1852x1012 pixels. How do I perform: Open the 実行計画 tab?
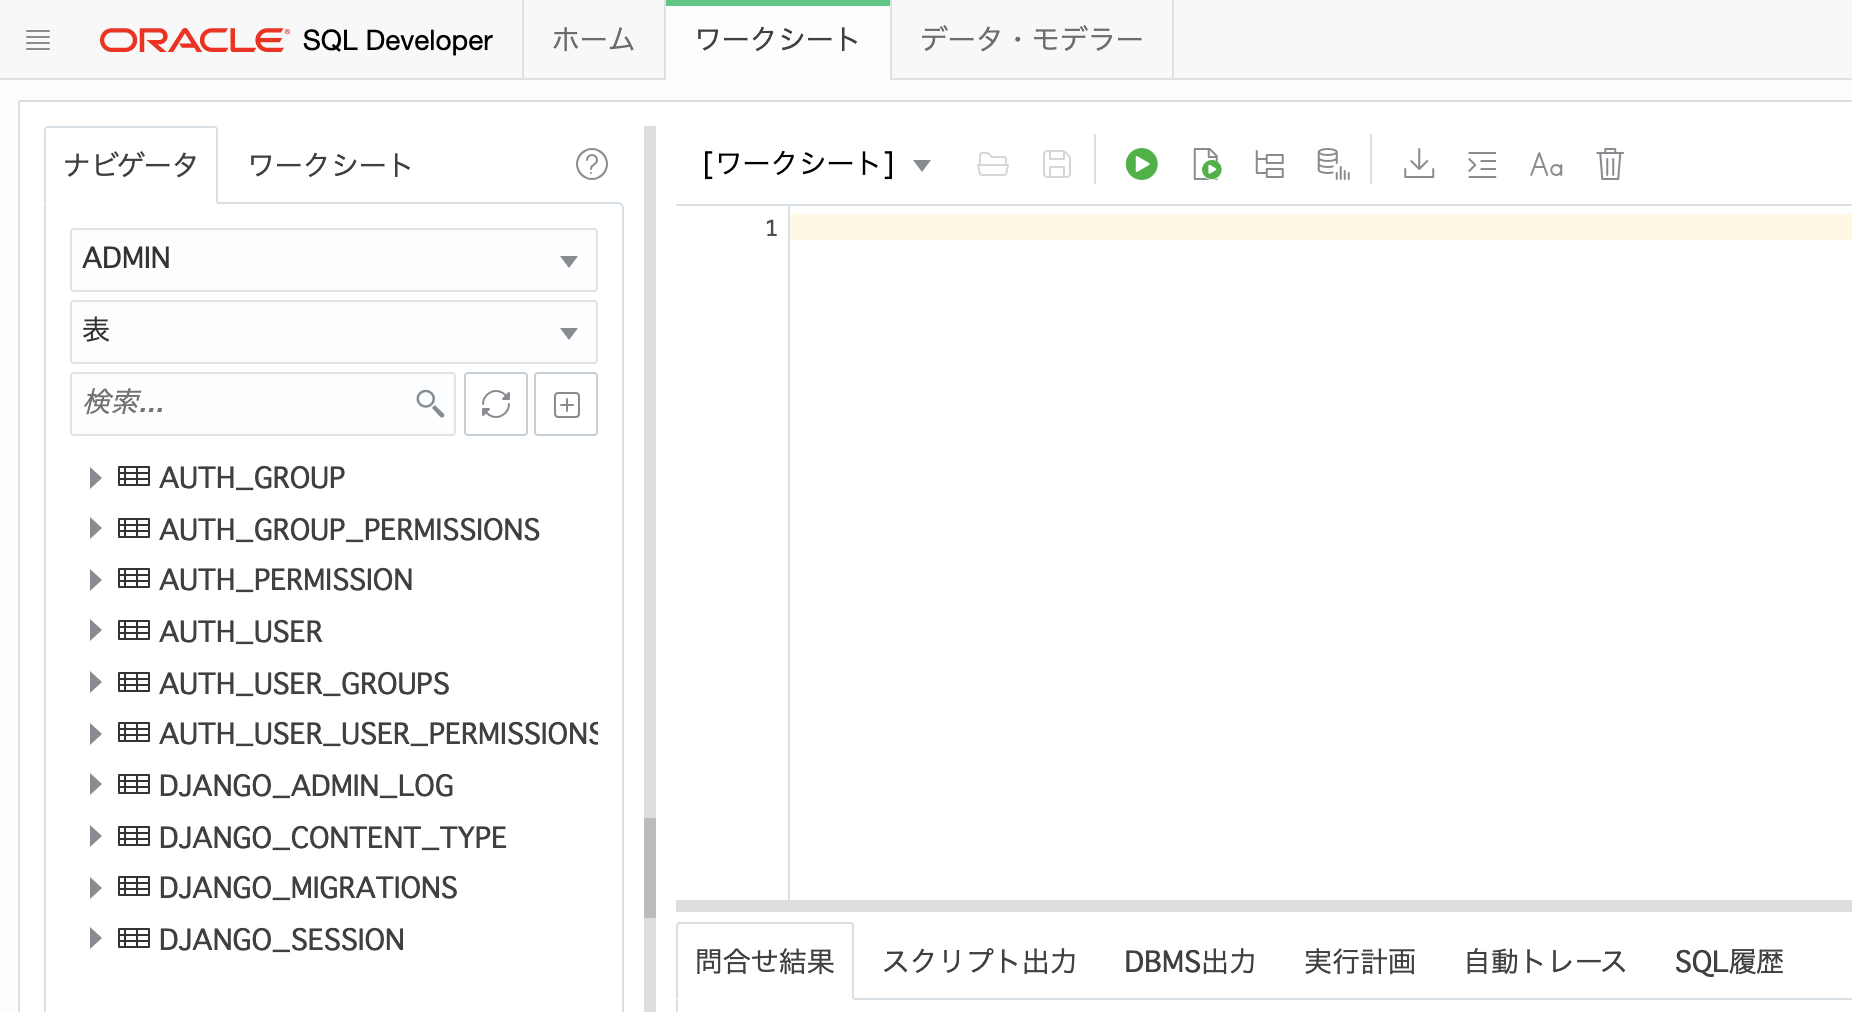(1360, 962)
